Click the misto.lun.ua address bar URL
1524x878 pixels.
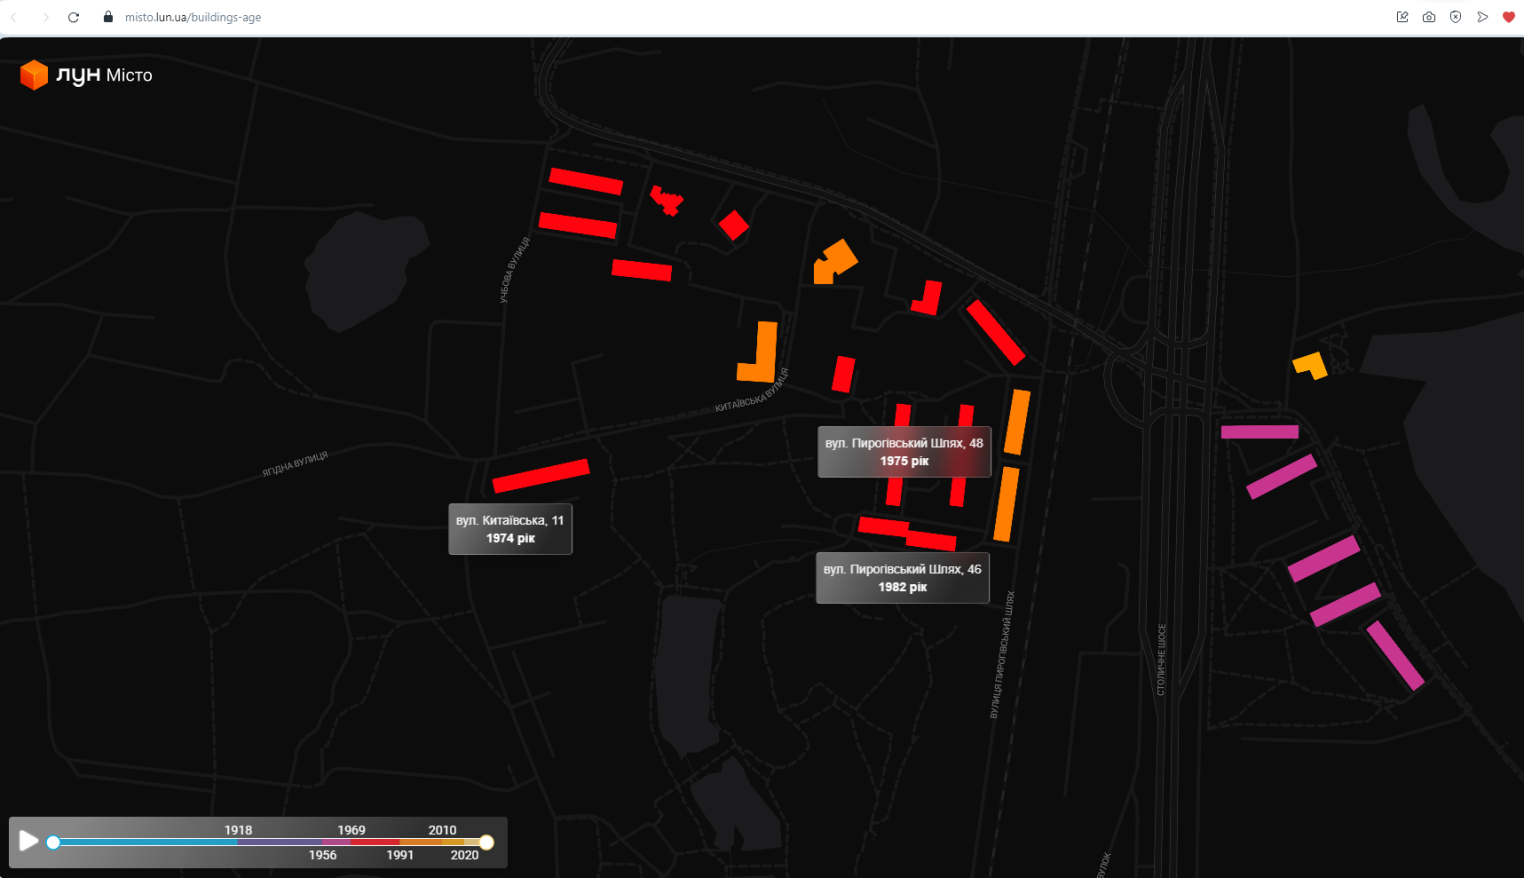click(x=193, y=17)
